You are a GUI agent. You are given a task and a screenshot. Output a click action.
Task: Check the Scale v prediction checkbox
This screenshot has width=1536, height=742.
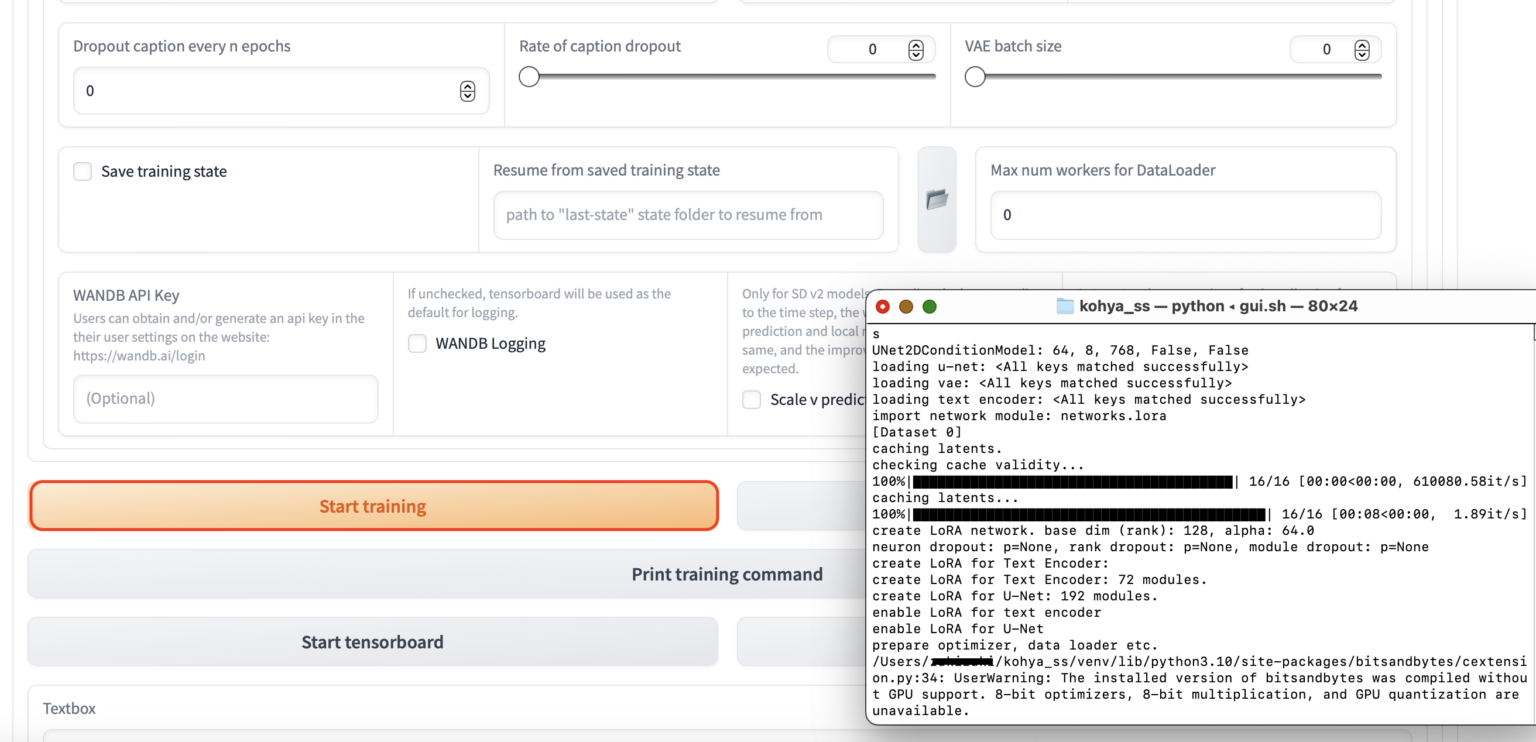(751, 400)
